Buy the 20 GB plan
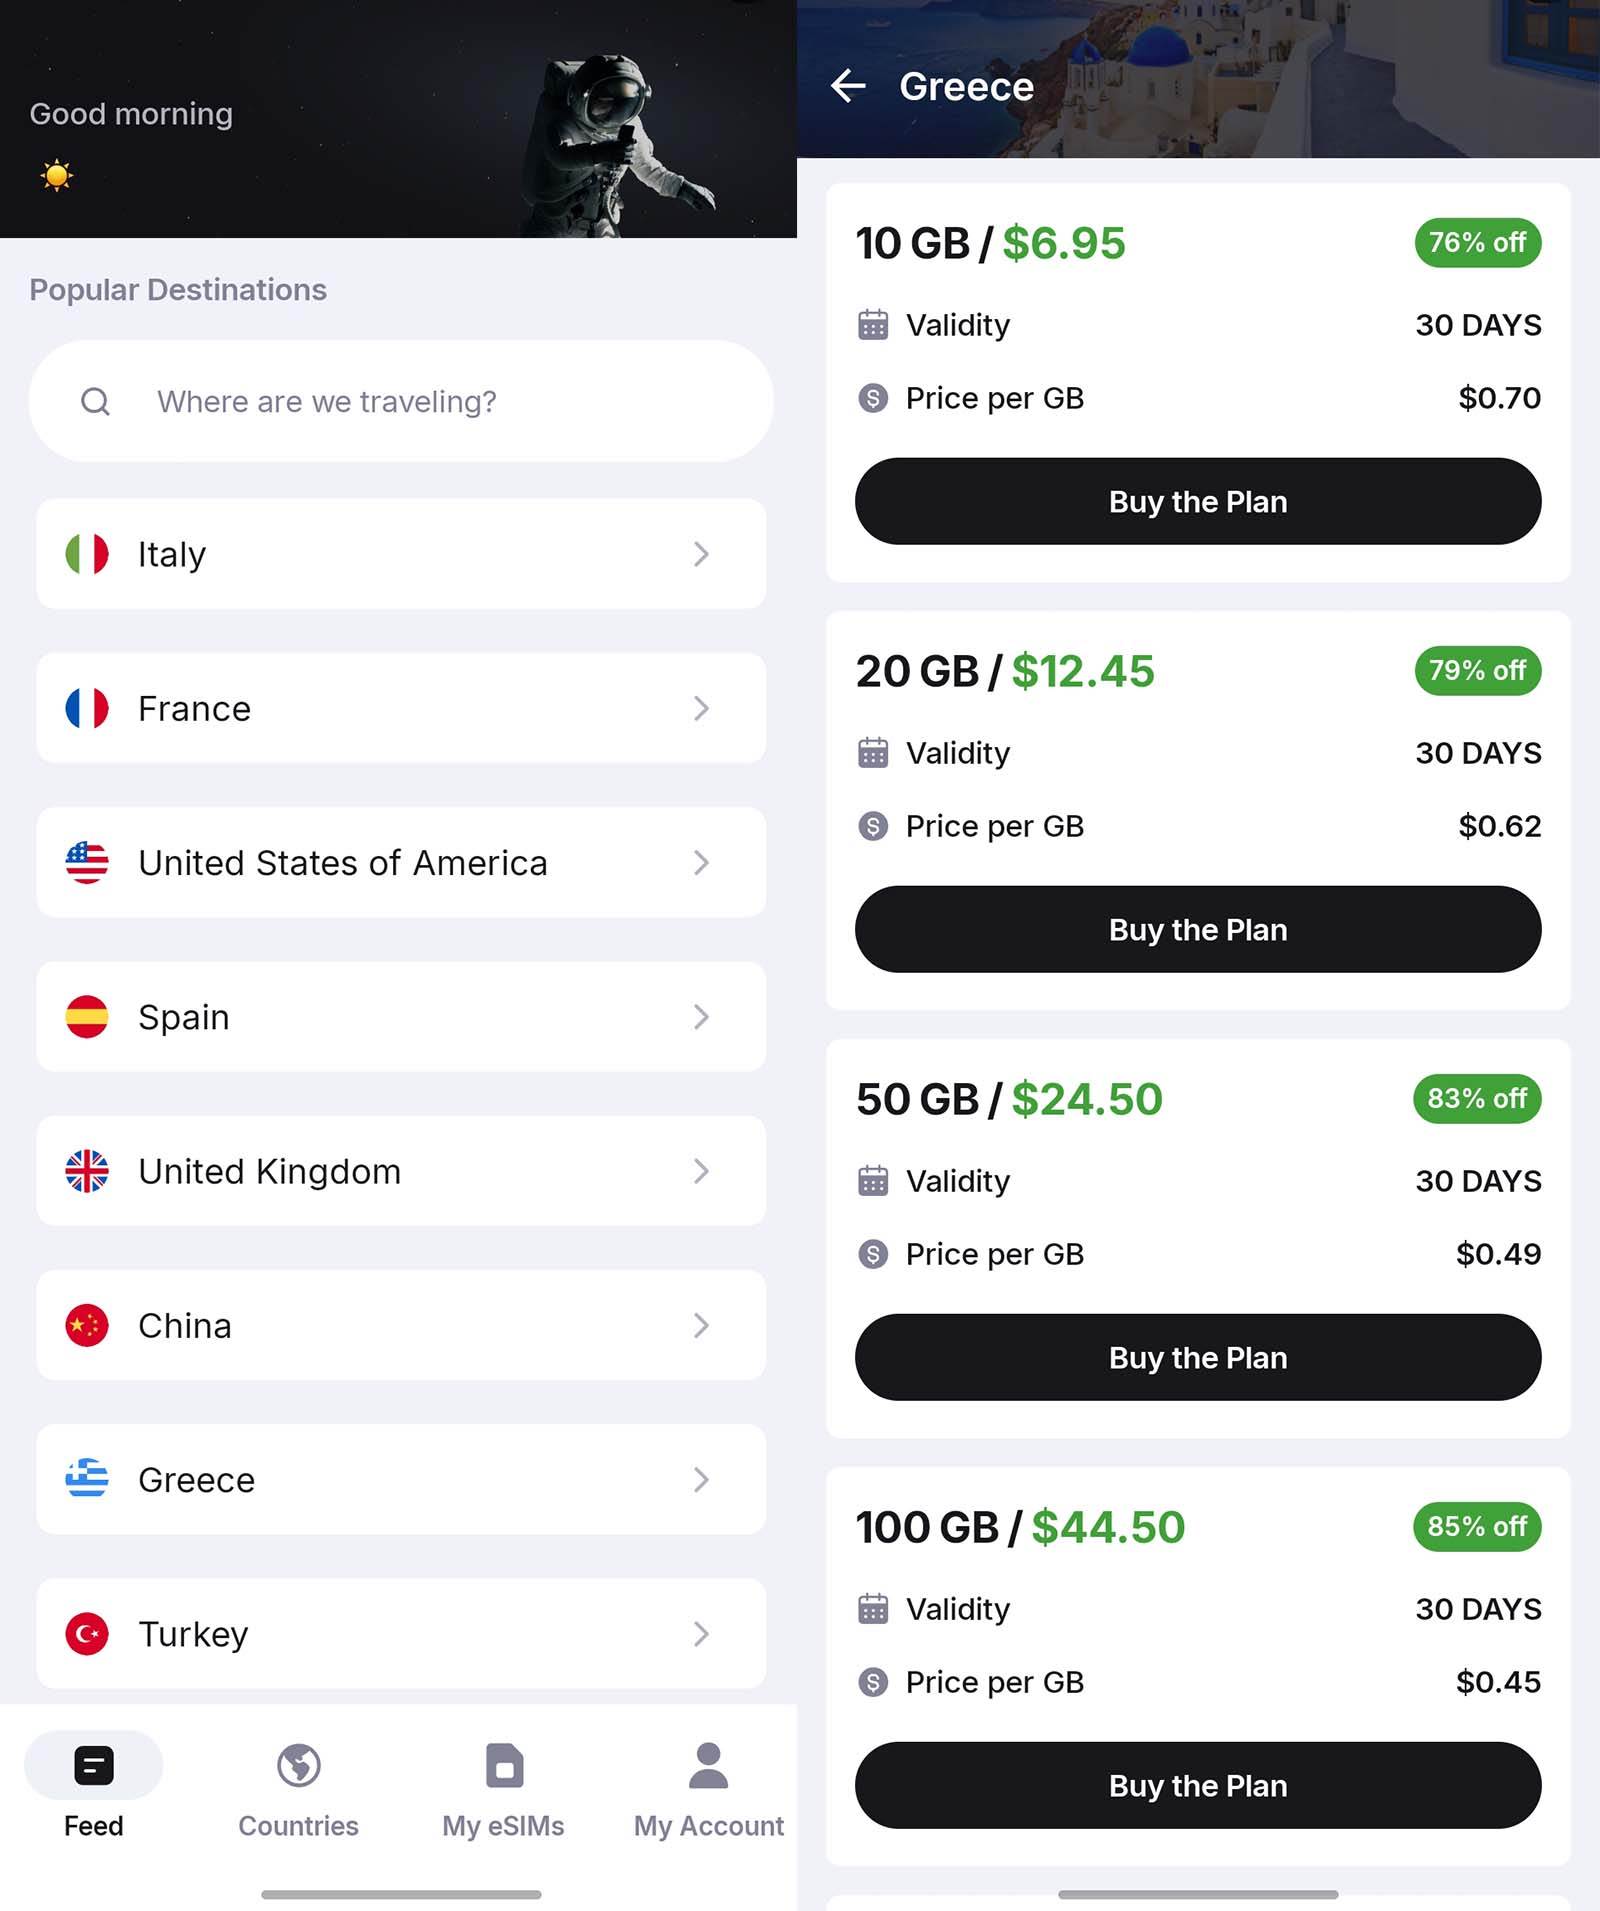Viewport: 1600px width, 1911px height. (1198, 930)
